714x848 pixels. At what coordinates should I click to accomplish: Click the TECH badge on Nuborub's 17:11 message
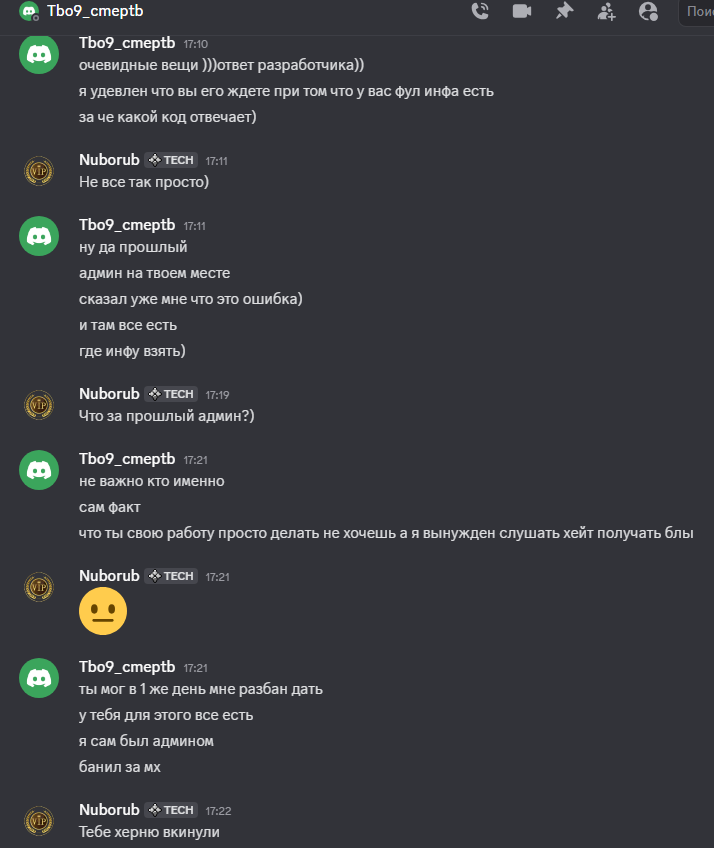click(171, 160)
